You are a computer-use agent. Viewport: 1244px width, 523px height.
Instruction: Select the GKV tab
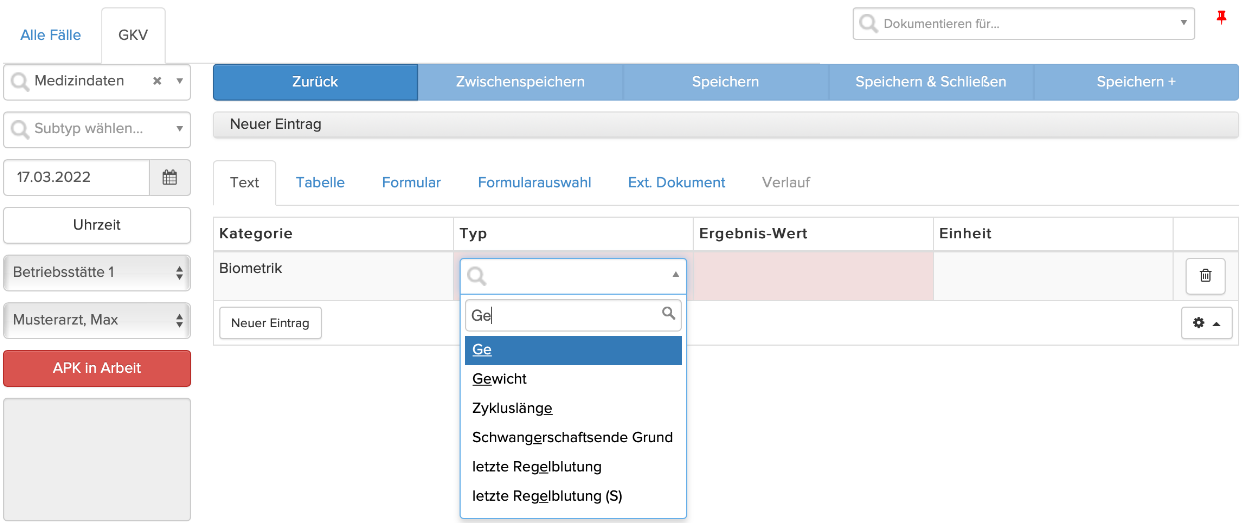133,35
